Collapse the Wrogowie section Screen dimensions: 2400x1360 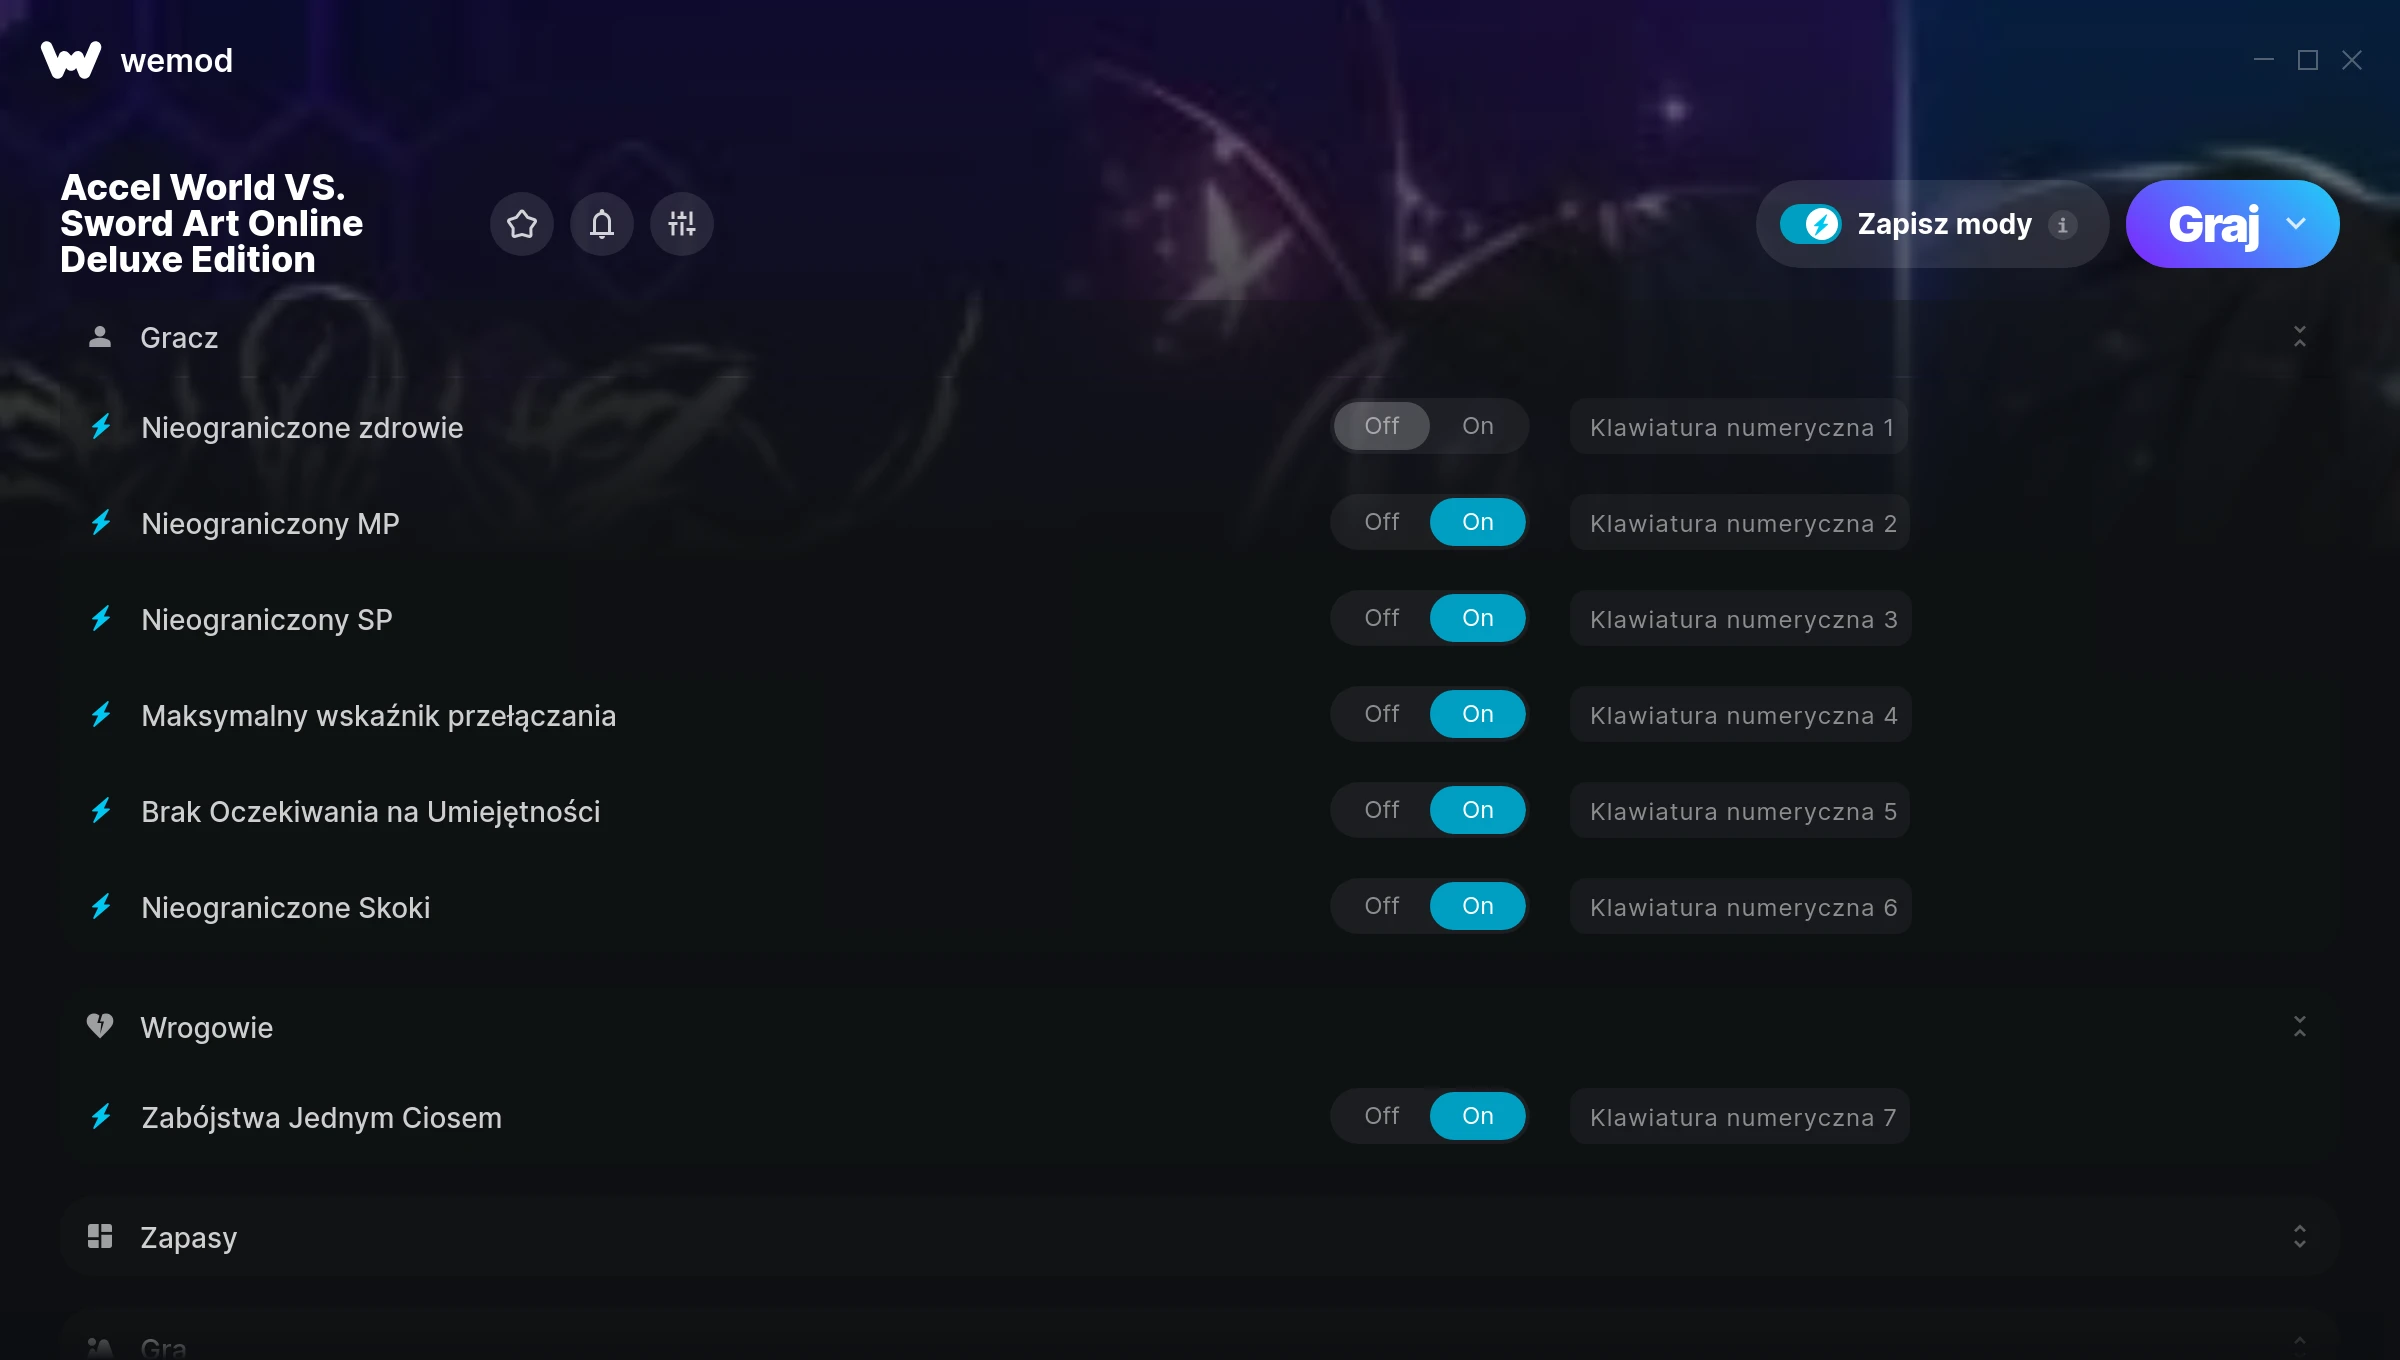[2300, 1027]
